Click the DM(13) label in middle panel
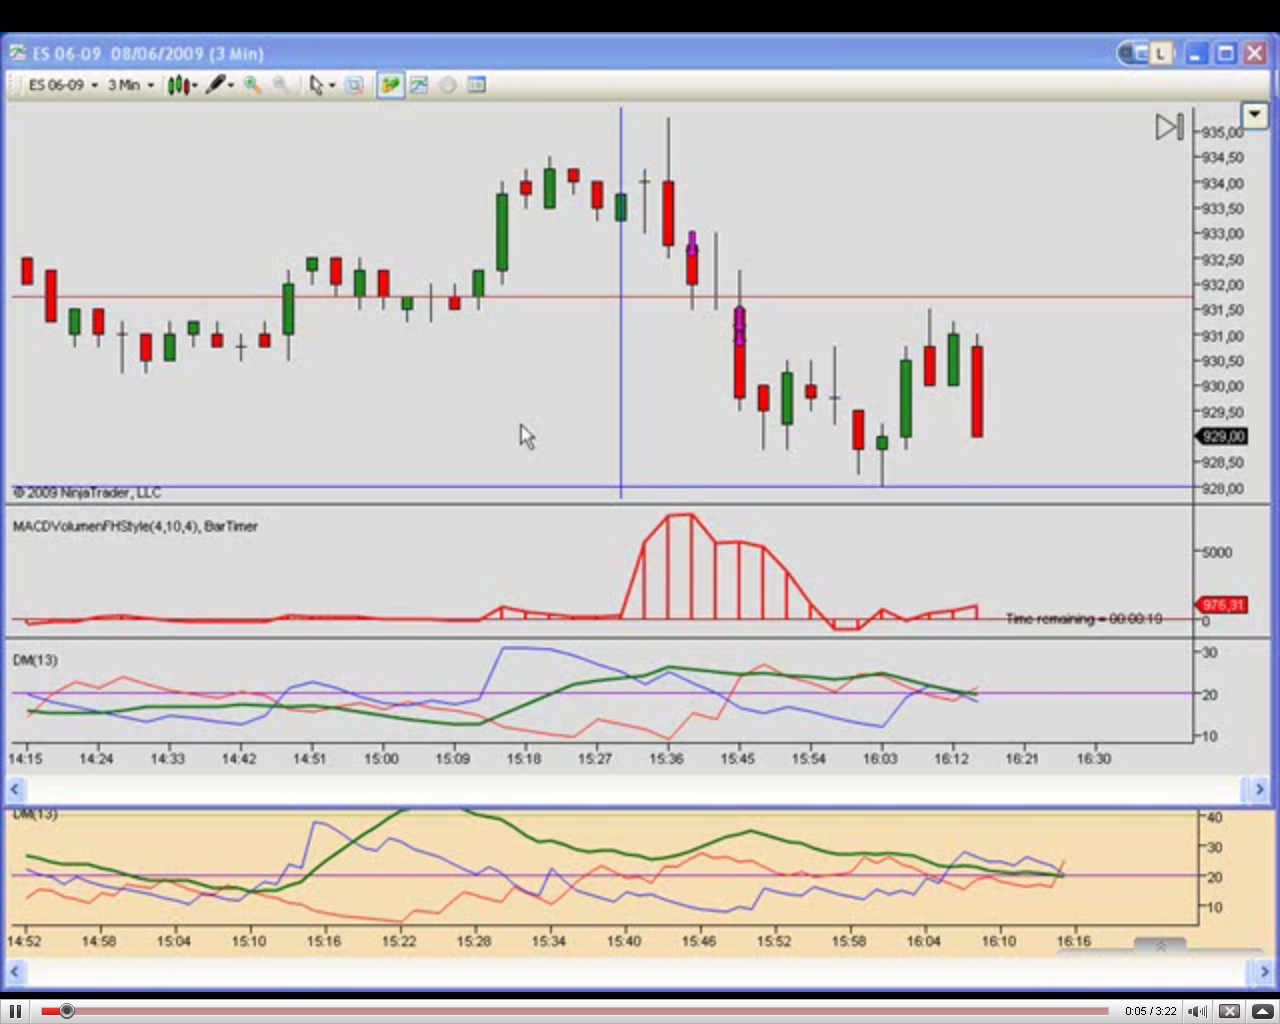Viewport: 1280px width, 1024px height. pos(35,660)
